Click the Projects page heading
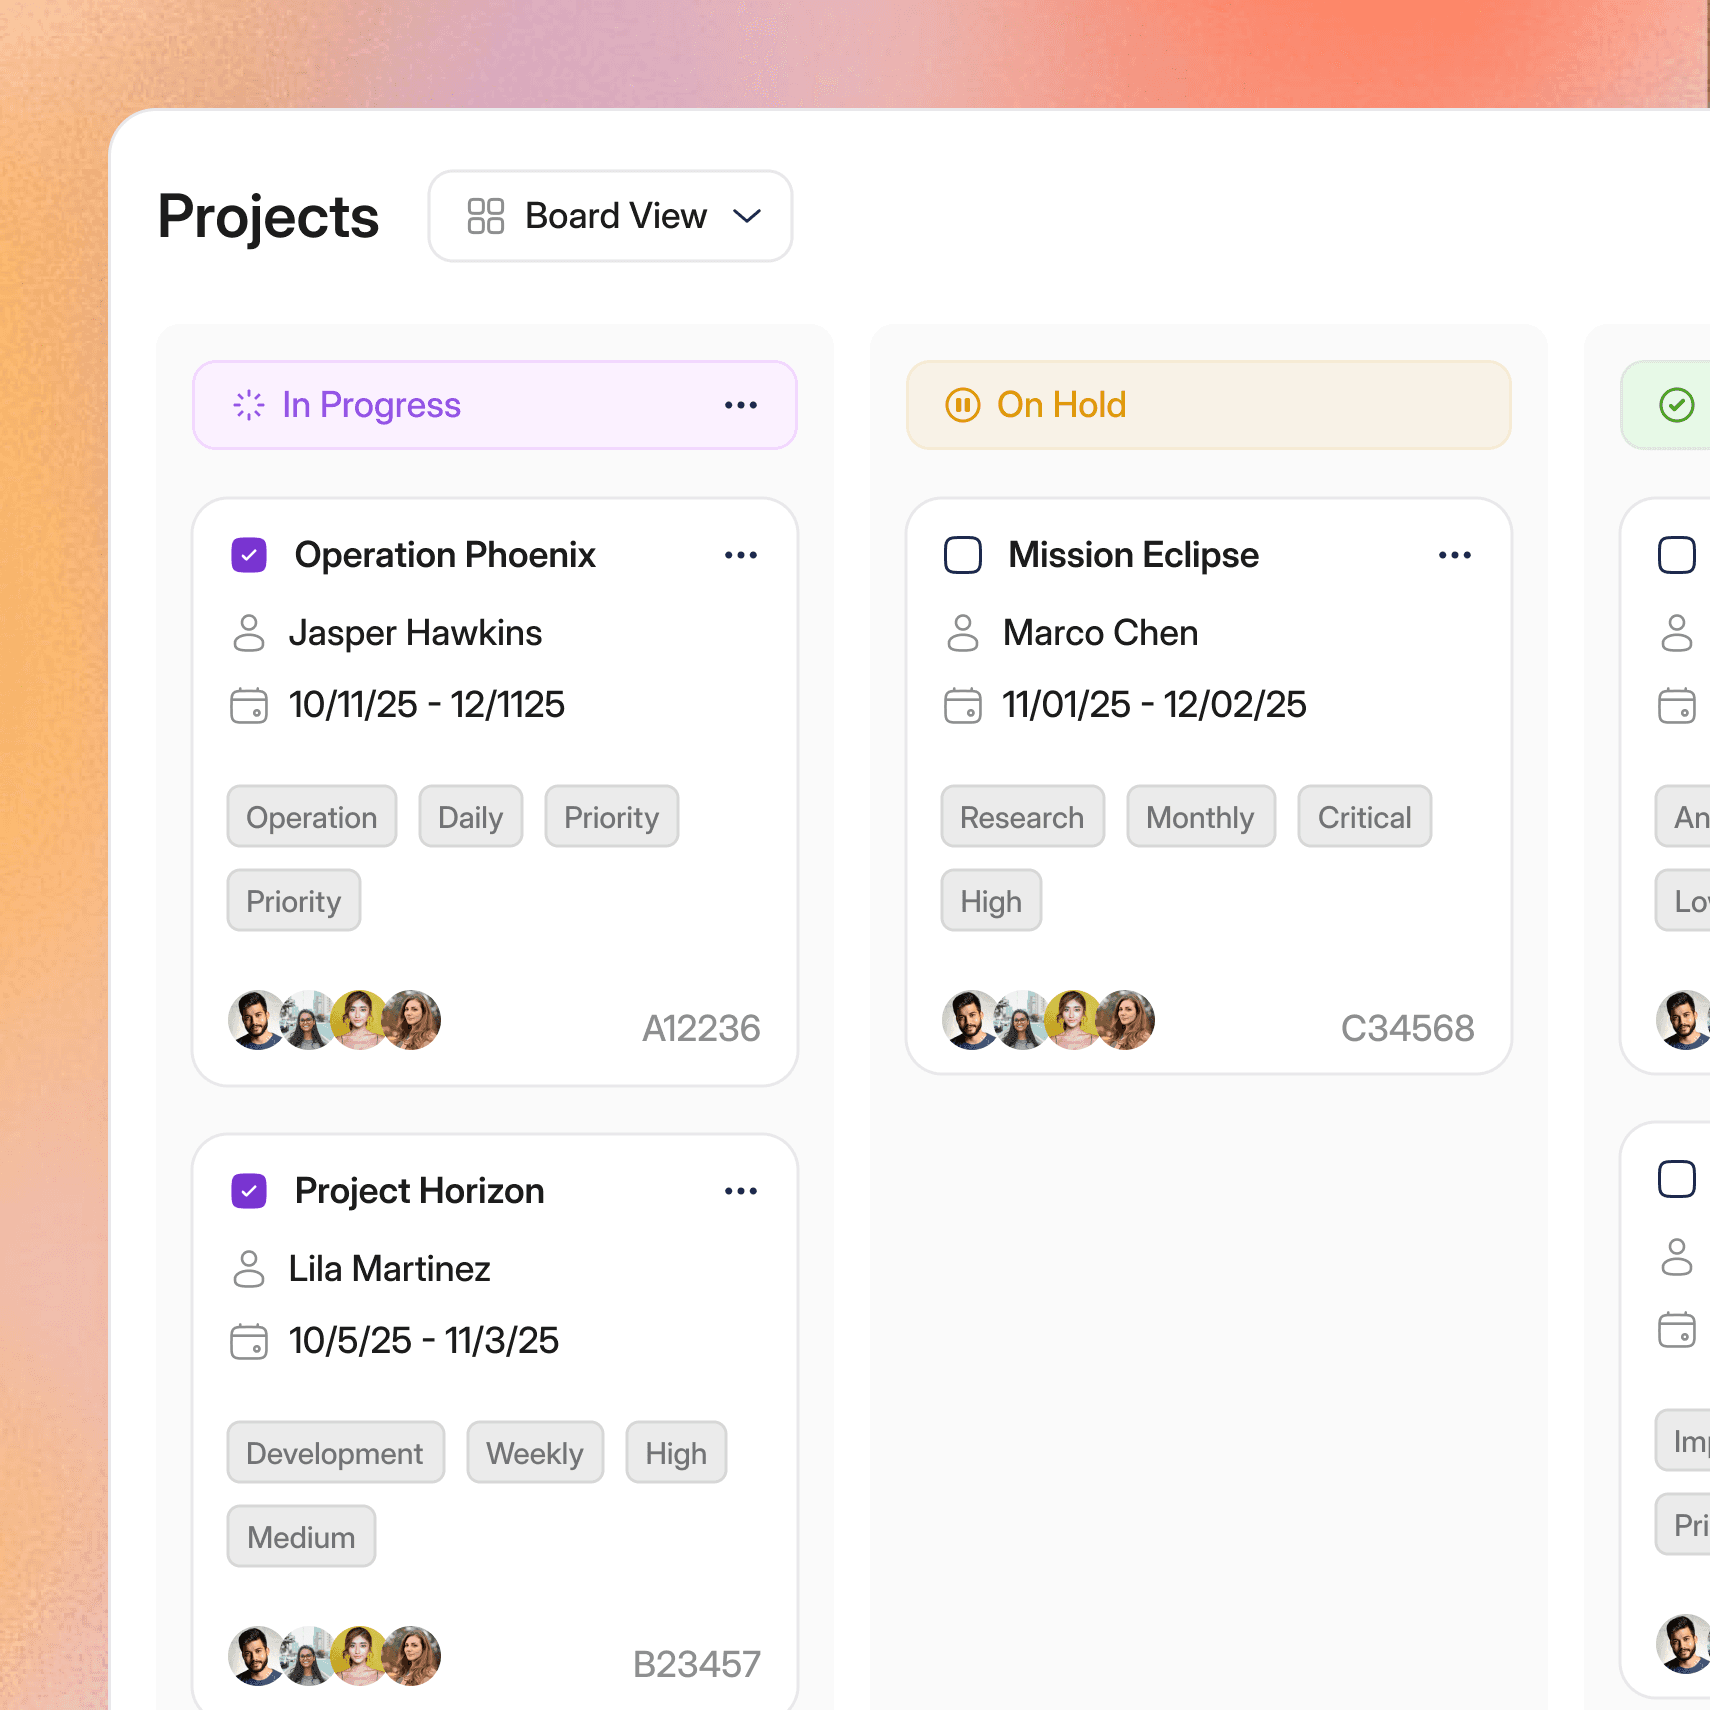1710x1710 pixels. (x=269, y=217)
